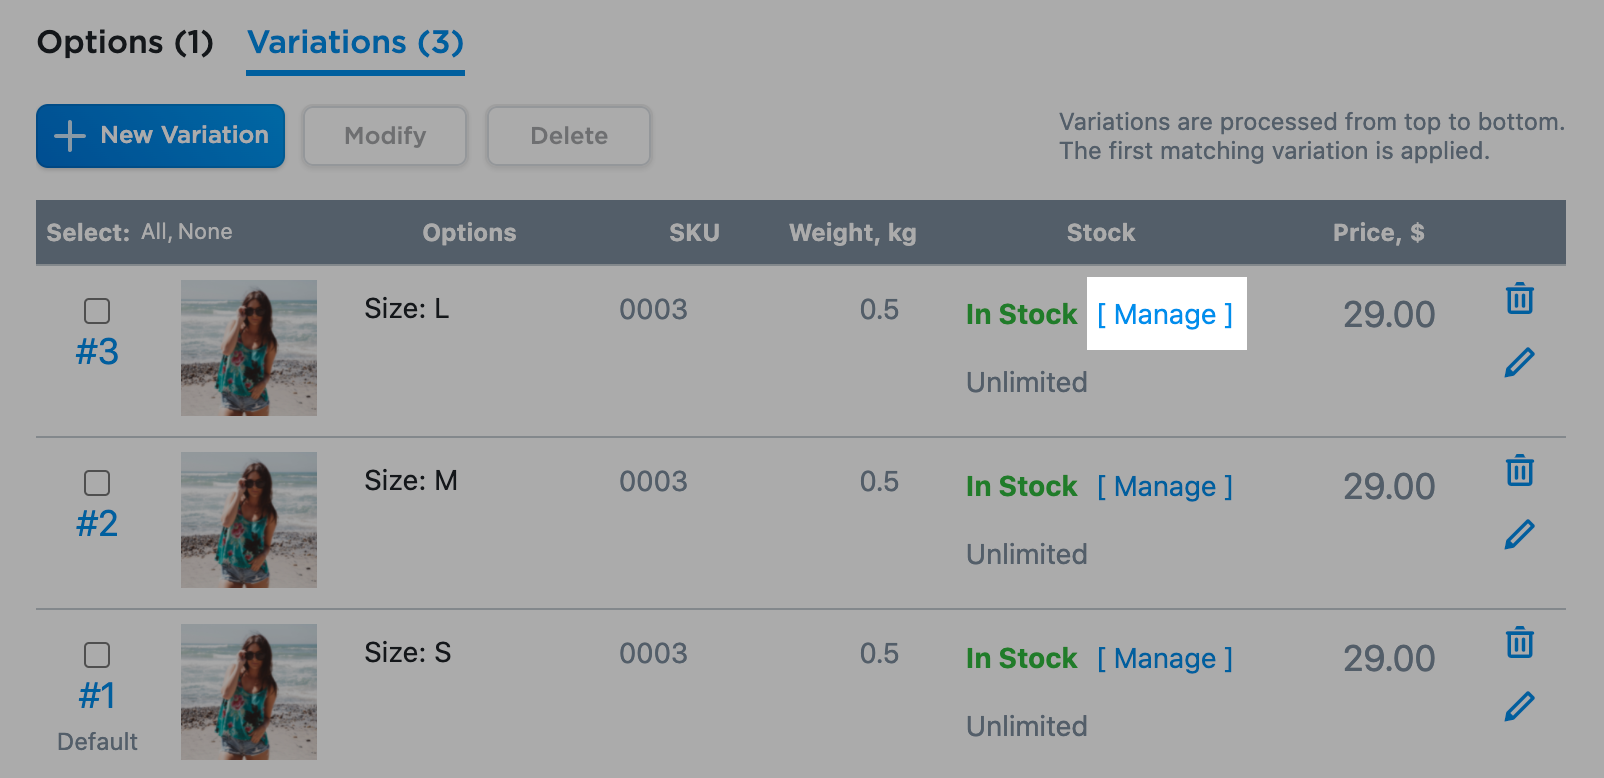The height and width of the screenshot is (778, 1604).
Task: Click the disabled Modify button
Action: point(384,135)
